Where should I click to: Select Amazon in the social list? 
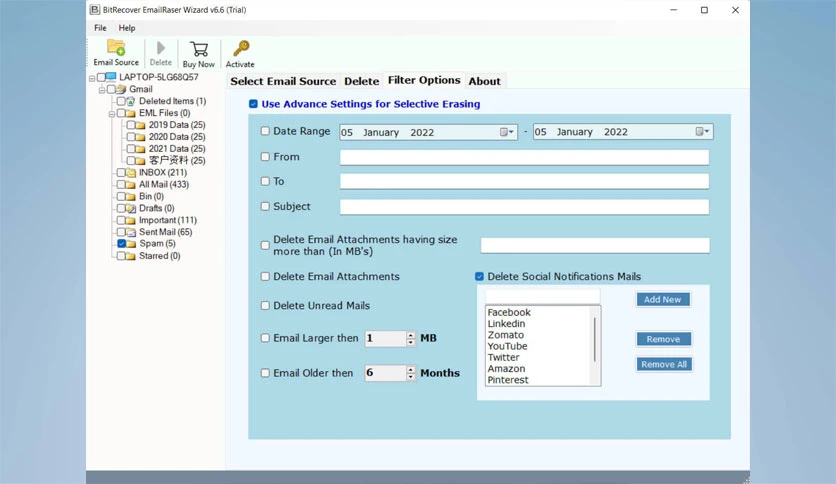click(x=507, y=368)
